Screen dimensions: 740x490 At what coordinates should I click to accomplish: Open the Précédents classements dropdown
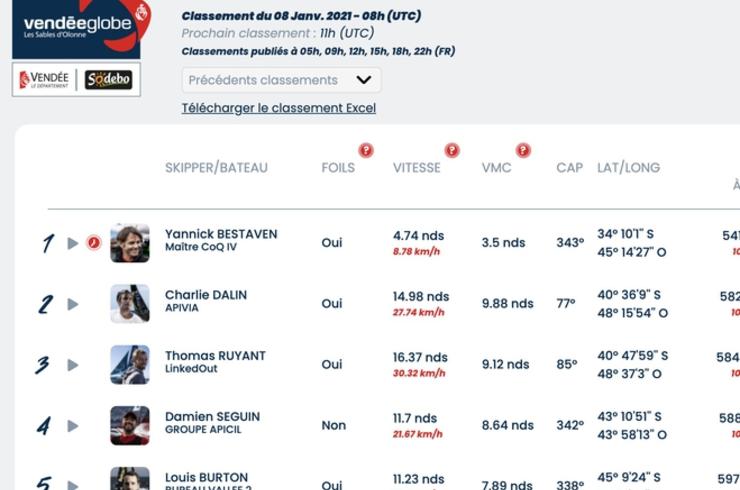click(281, 80)
